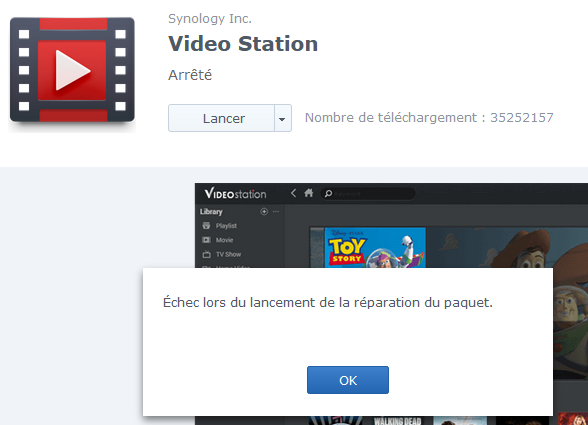This screenshot has height=425, width=588.
Task: Click the three-dots icon beside Library
Action: [276, 212]
